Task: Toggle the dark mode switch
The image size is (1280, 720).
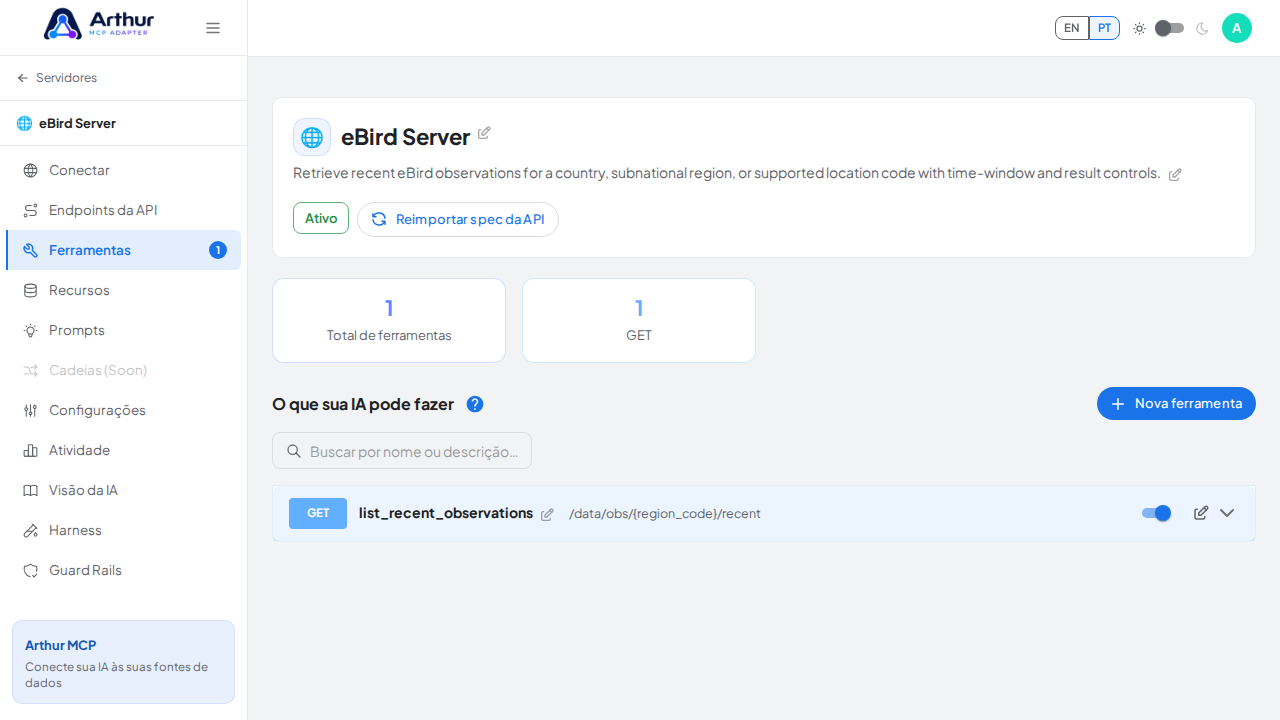Action: (x=1170, y=28)
